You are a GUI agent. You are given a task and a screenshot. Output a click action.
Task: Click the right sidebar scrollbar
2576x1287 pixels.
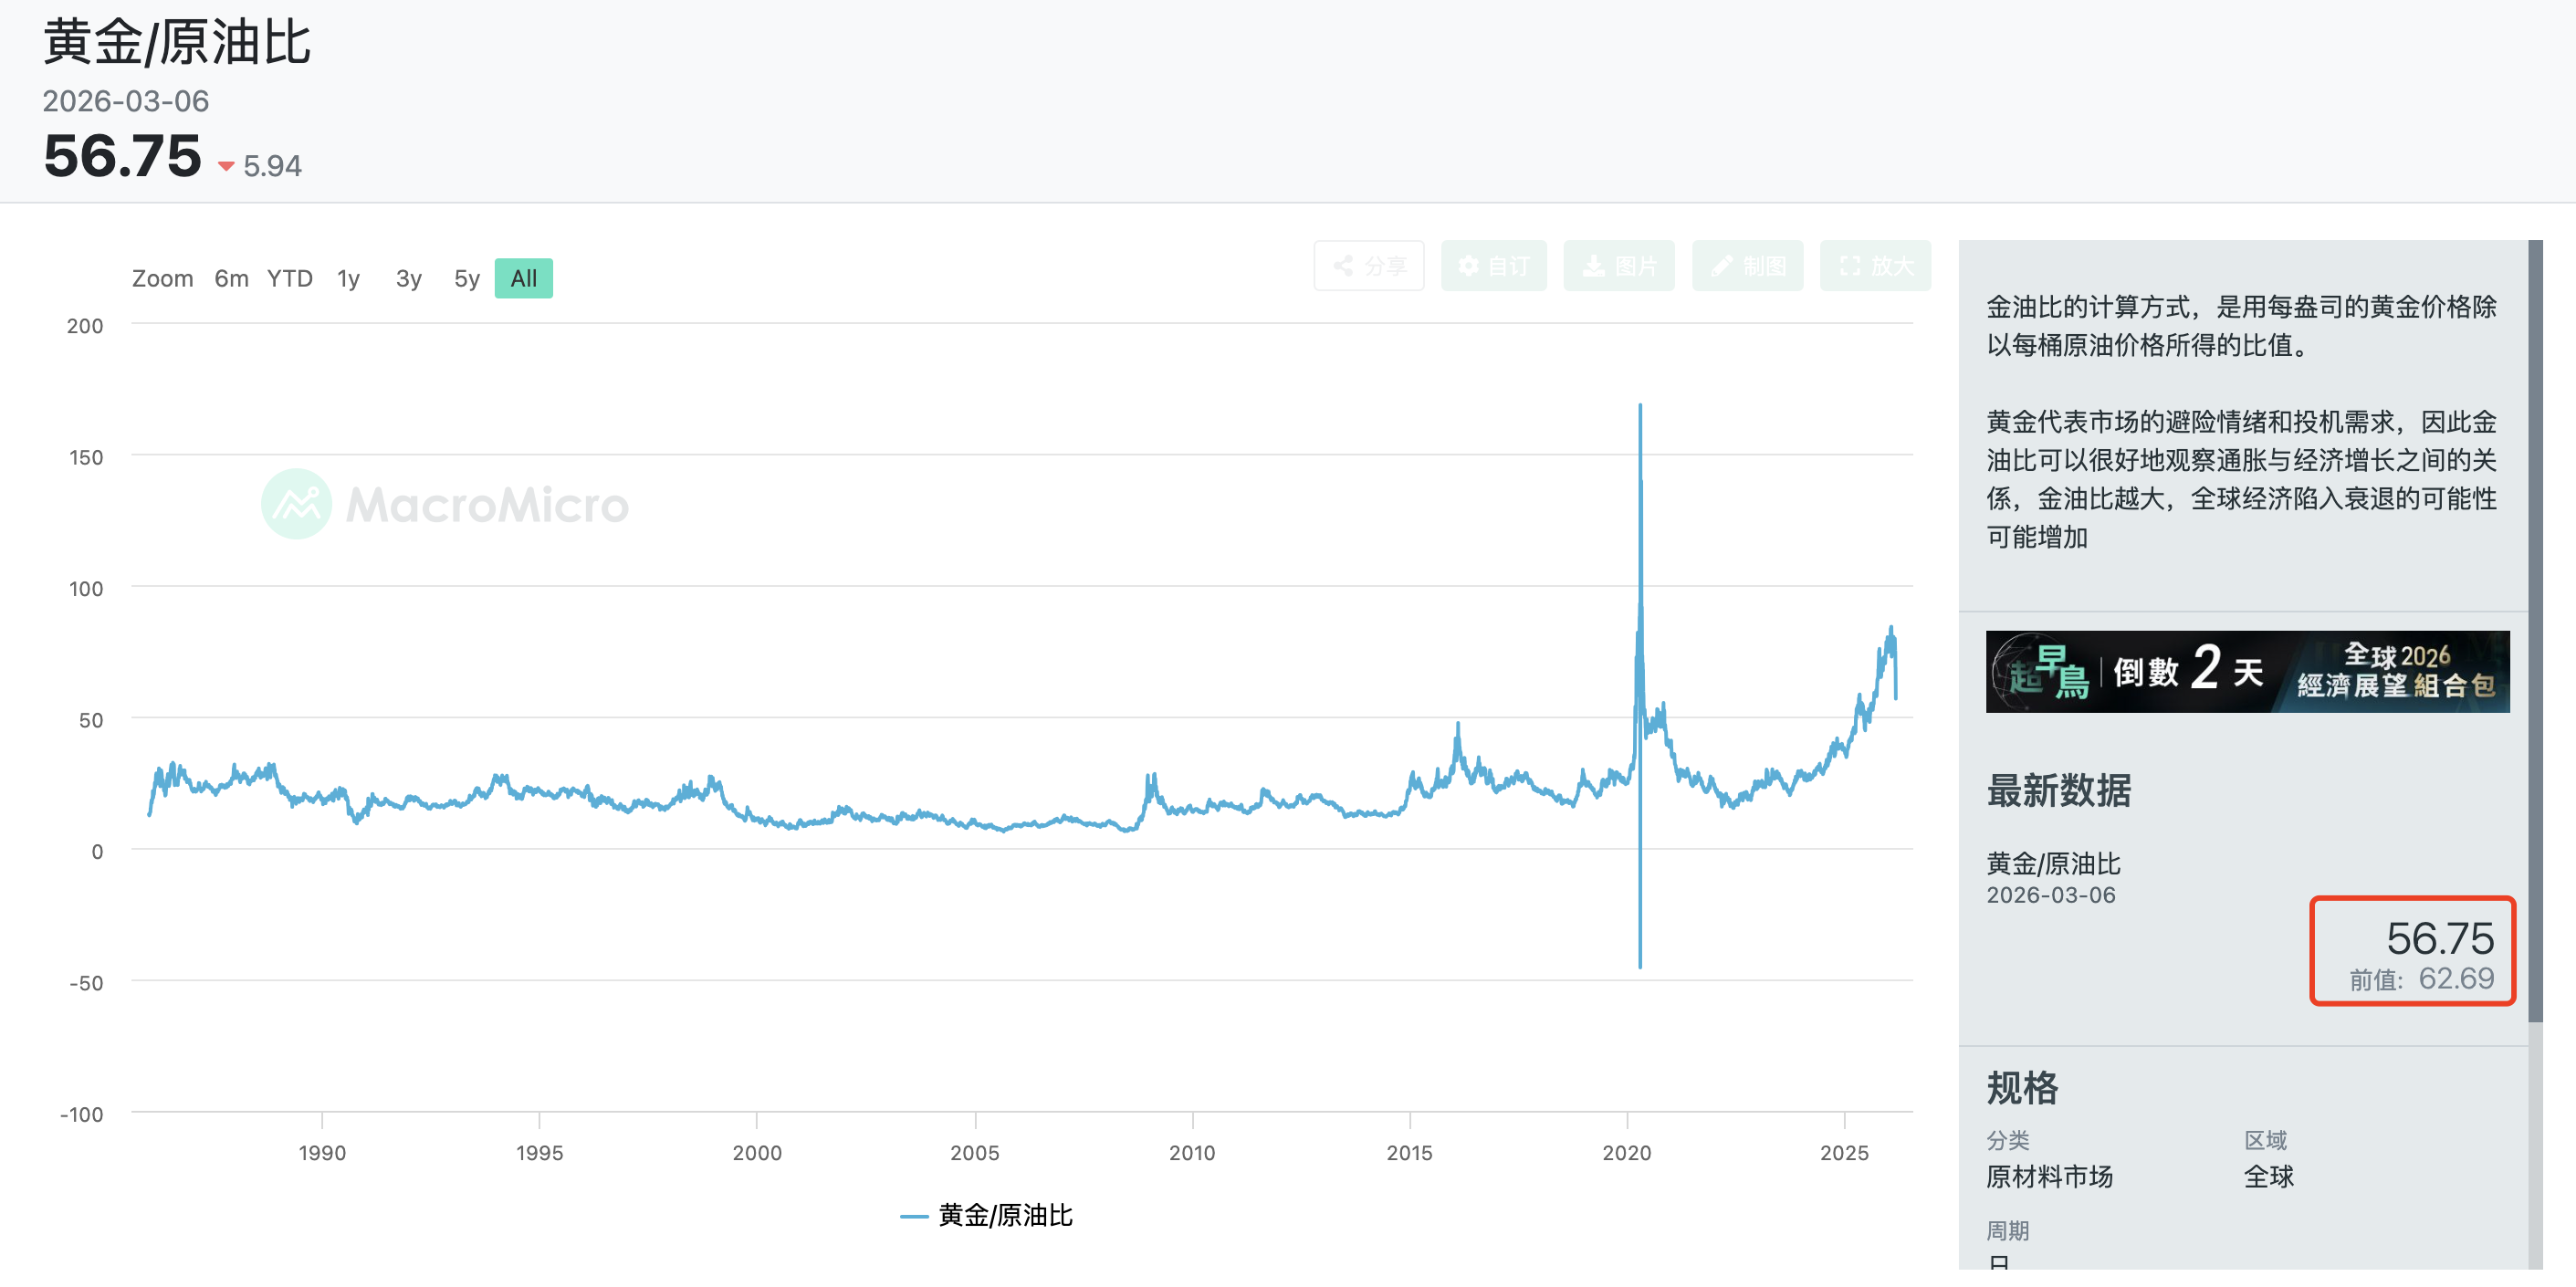click(2534, 630)
